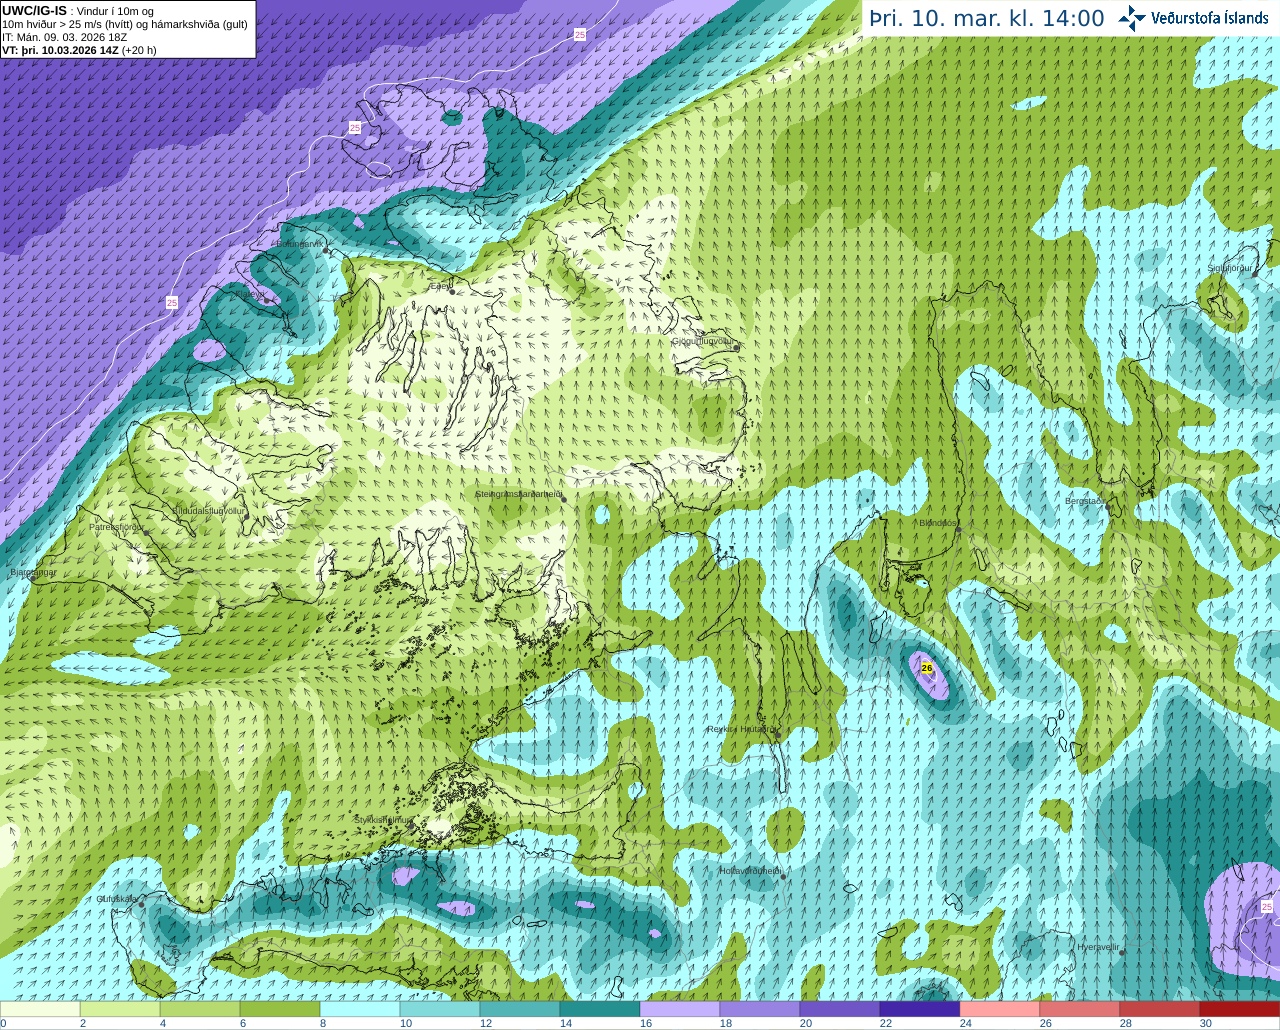The height and width of the screenshot is (1030, 1280).
Task: Select the violet 20–22 m/s legend swatch
Action: point(840,1009)
